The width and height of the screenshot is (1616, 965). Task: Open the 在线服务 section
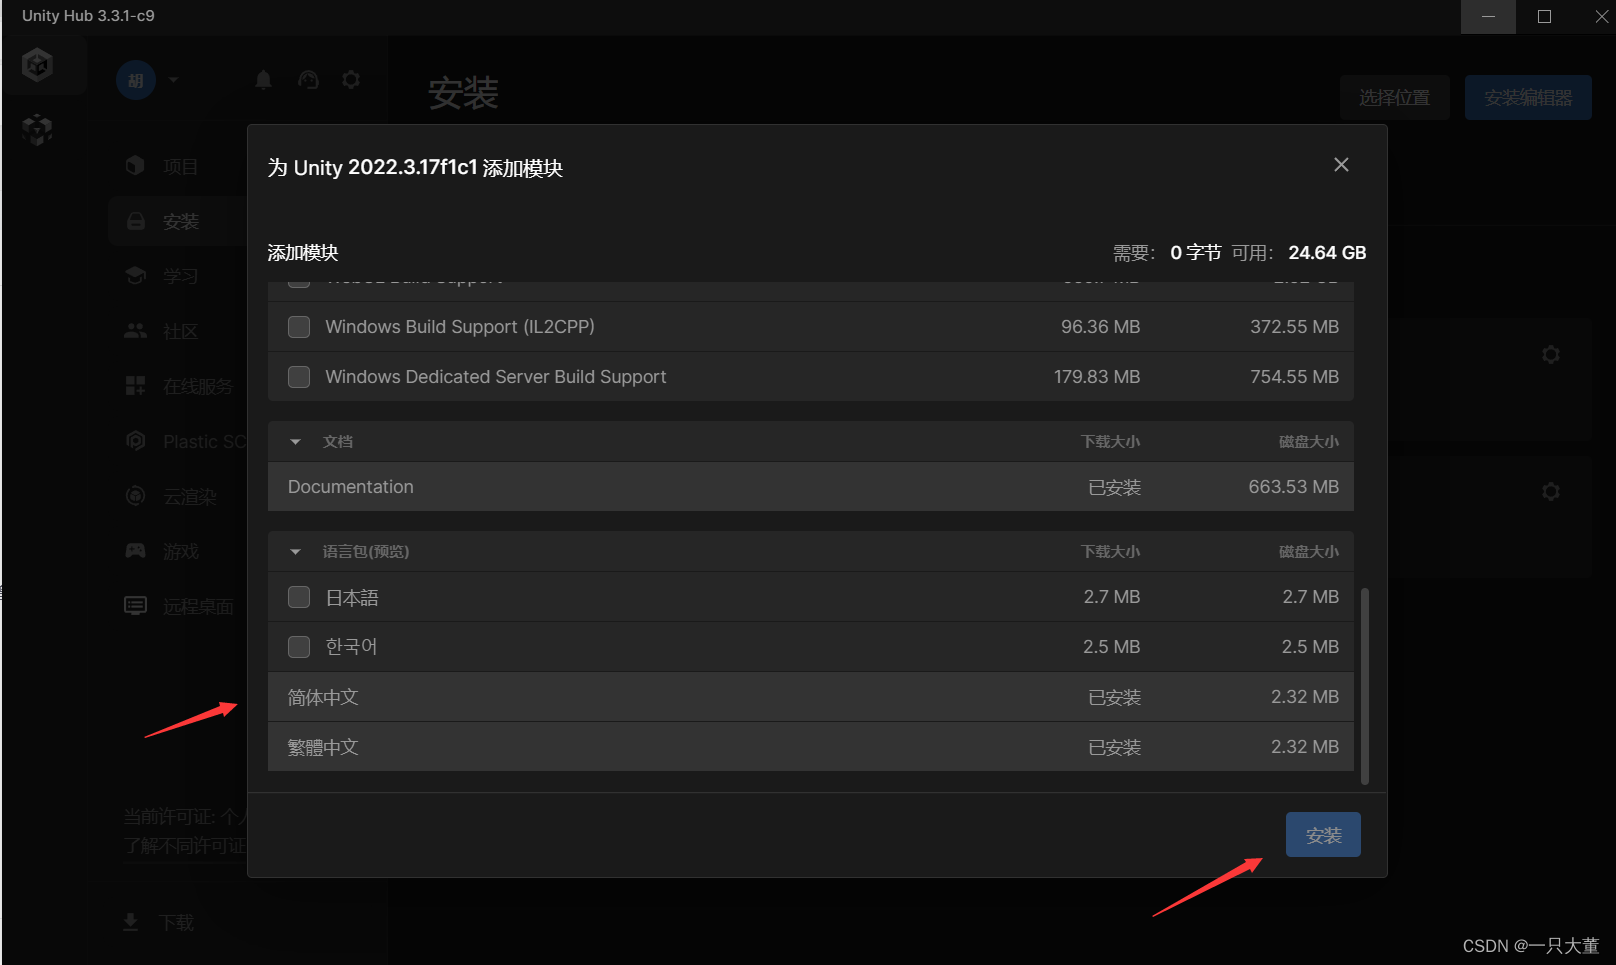(198, 386)
